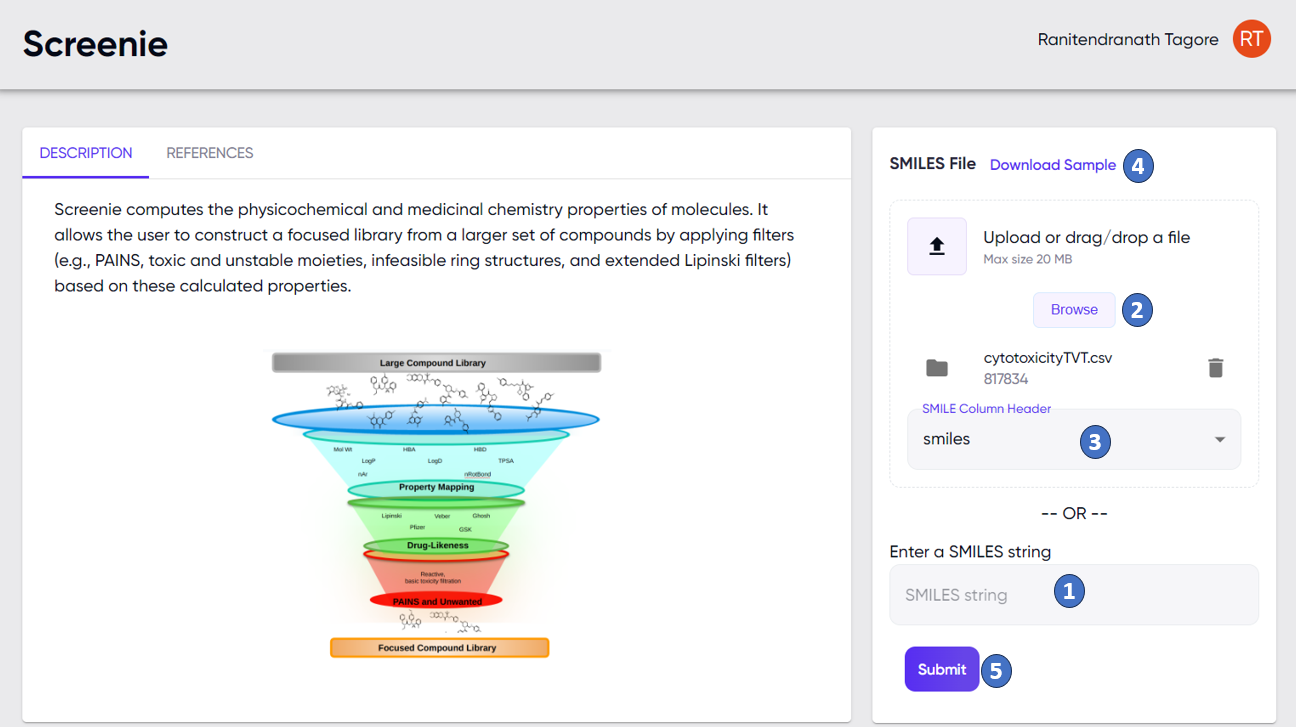The height and width of the screenshot is (727, 1296).
Task: Submit the SMILES input
Action: coord(942,669)
